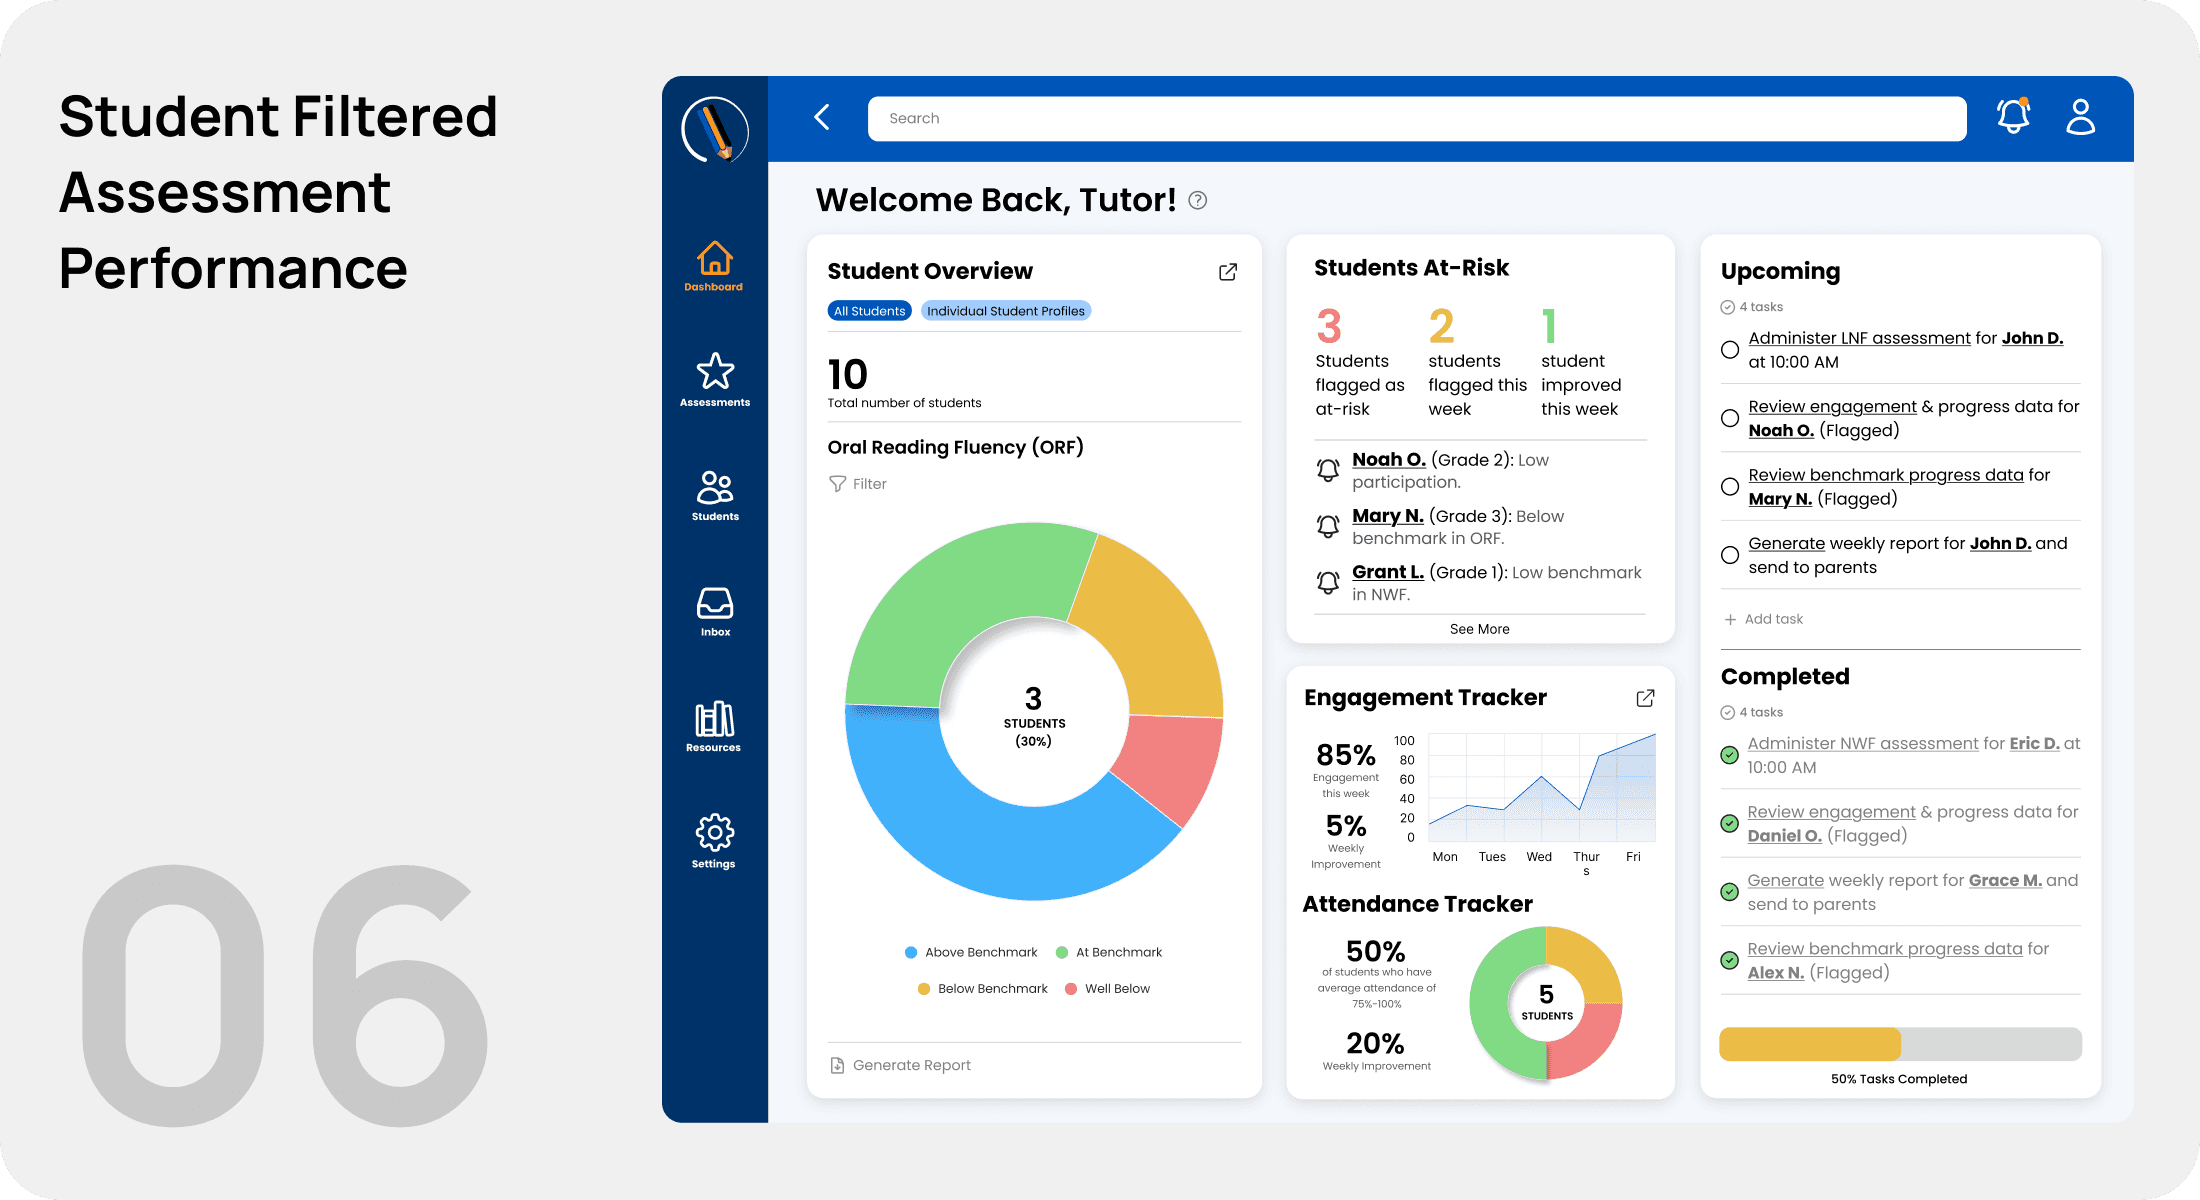
Task: Check off Administer LNF assessment task
Action: pyautogui.click(x=1730, y=350)
